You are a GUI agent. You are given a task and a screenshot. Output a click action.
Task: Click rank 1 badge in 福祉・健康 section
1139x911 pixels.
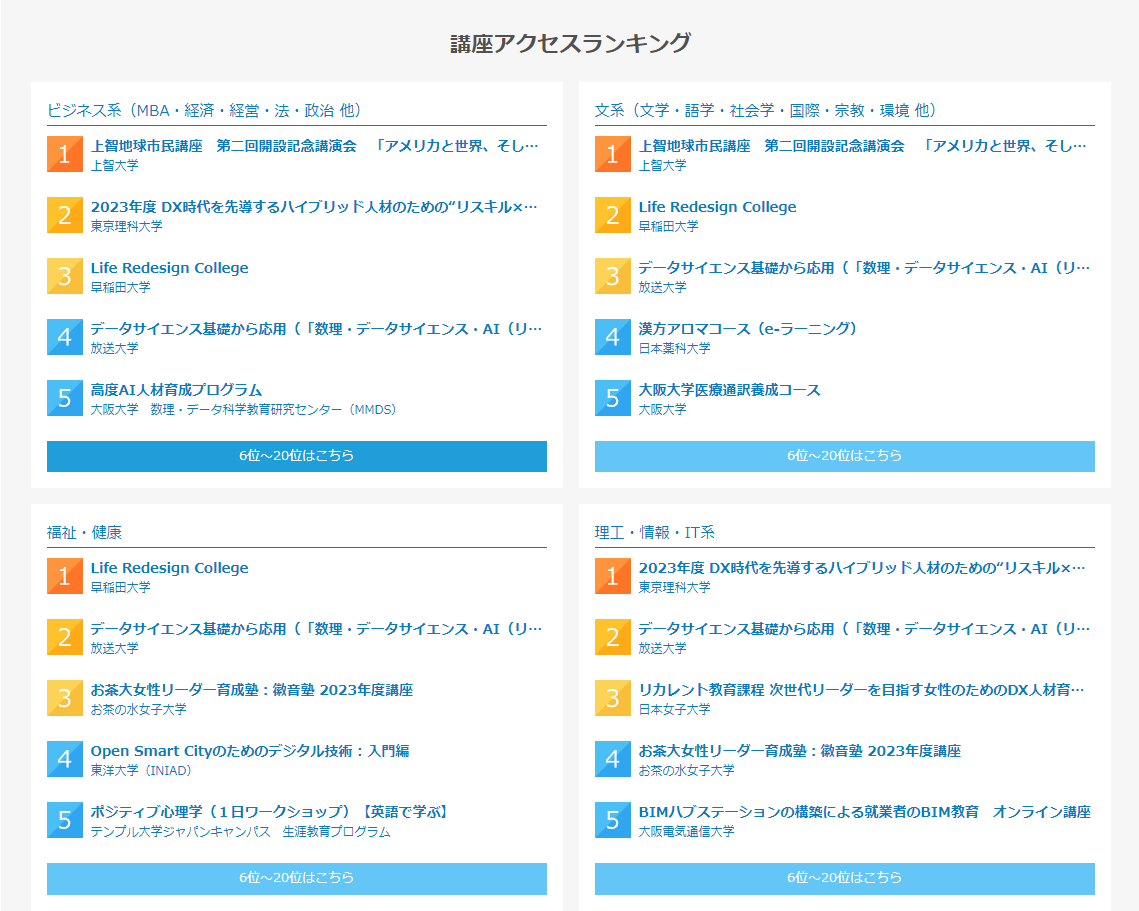pos(65,576)
